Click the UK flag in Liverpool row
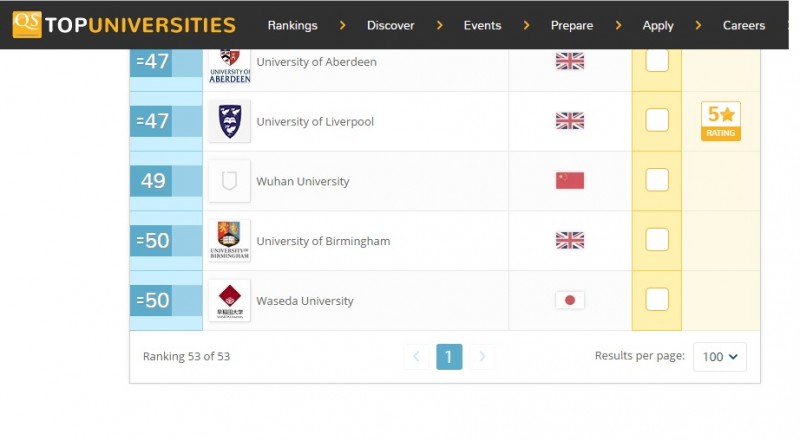The width and height of the screenshot is (800, 440). [x=570, y=120]
